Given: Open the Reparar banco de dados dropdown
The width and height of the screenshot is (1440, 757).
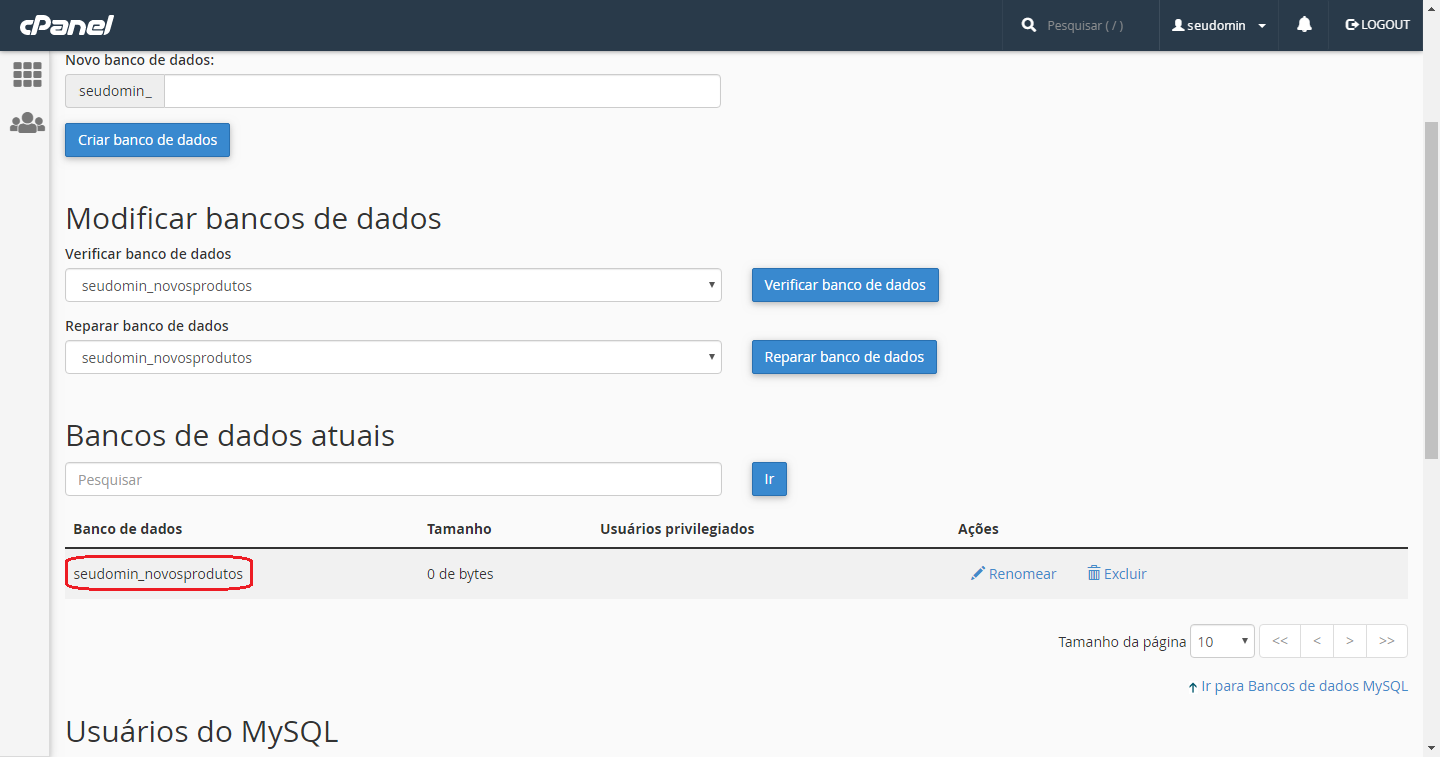Looking at the screenshot, I should pyautogui.click(x=393, y=357).
